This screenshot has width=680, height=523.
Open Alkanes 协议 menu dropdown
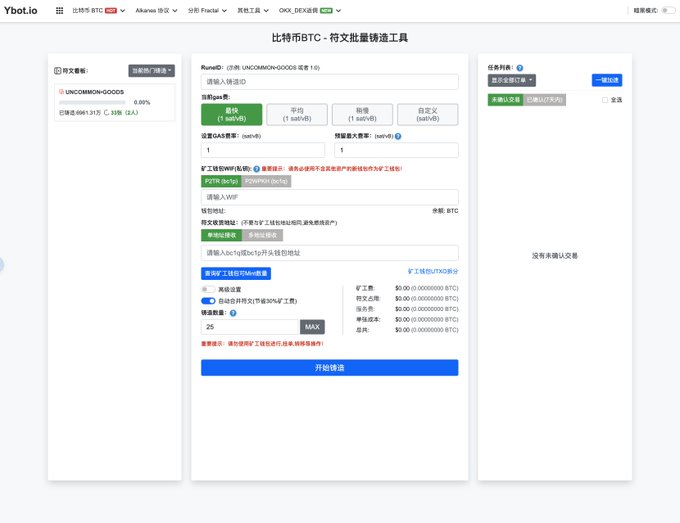[156, 10]
